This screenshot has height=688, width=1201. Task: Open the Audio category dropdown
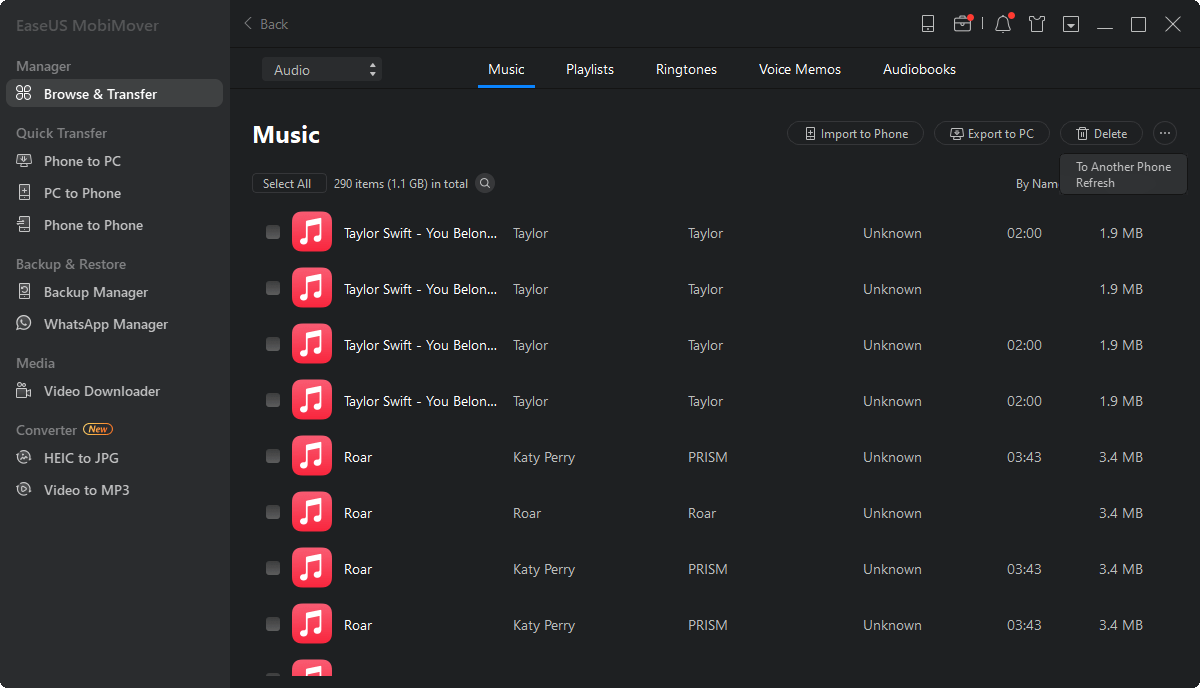[x=322, y=70]
